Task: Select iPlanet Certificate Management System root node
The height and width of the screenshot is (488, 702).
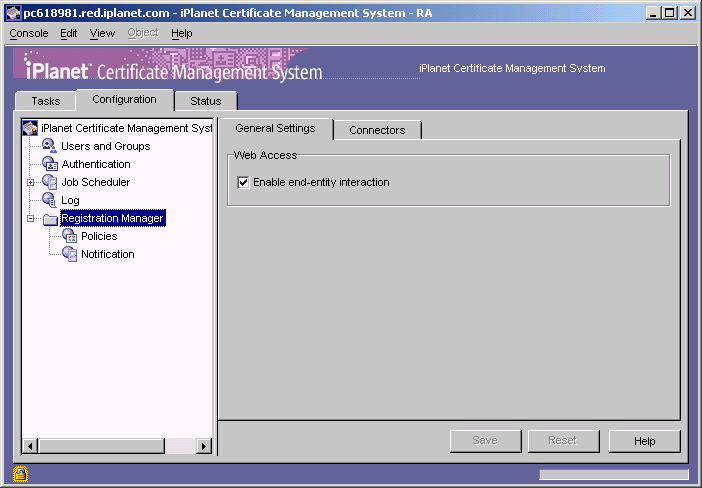Action: pyautogui.click(x=127, y=128)
